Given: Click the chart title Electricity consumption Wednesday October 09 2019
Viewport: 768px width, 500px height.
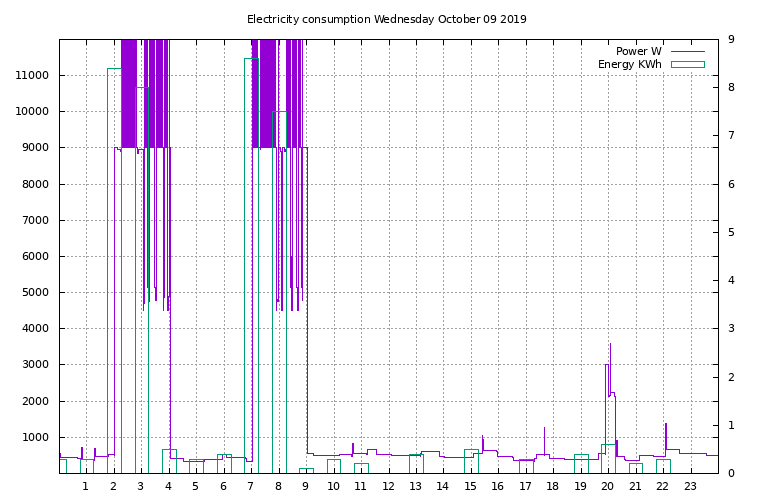Looking at the screenshot, I should 386,19.
